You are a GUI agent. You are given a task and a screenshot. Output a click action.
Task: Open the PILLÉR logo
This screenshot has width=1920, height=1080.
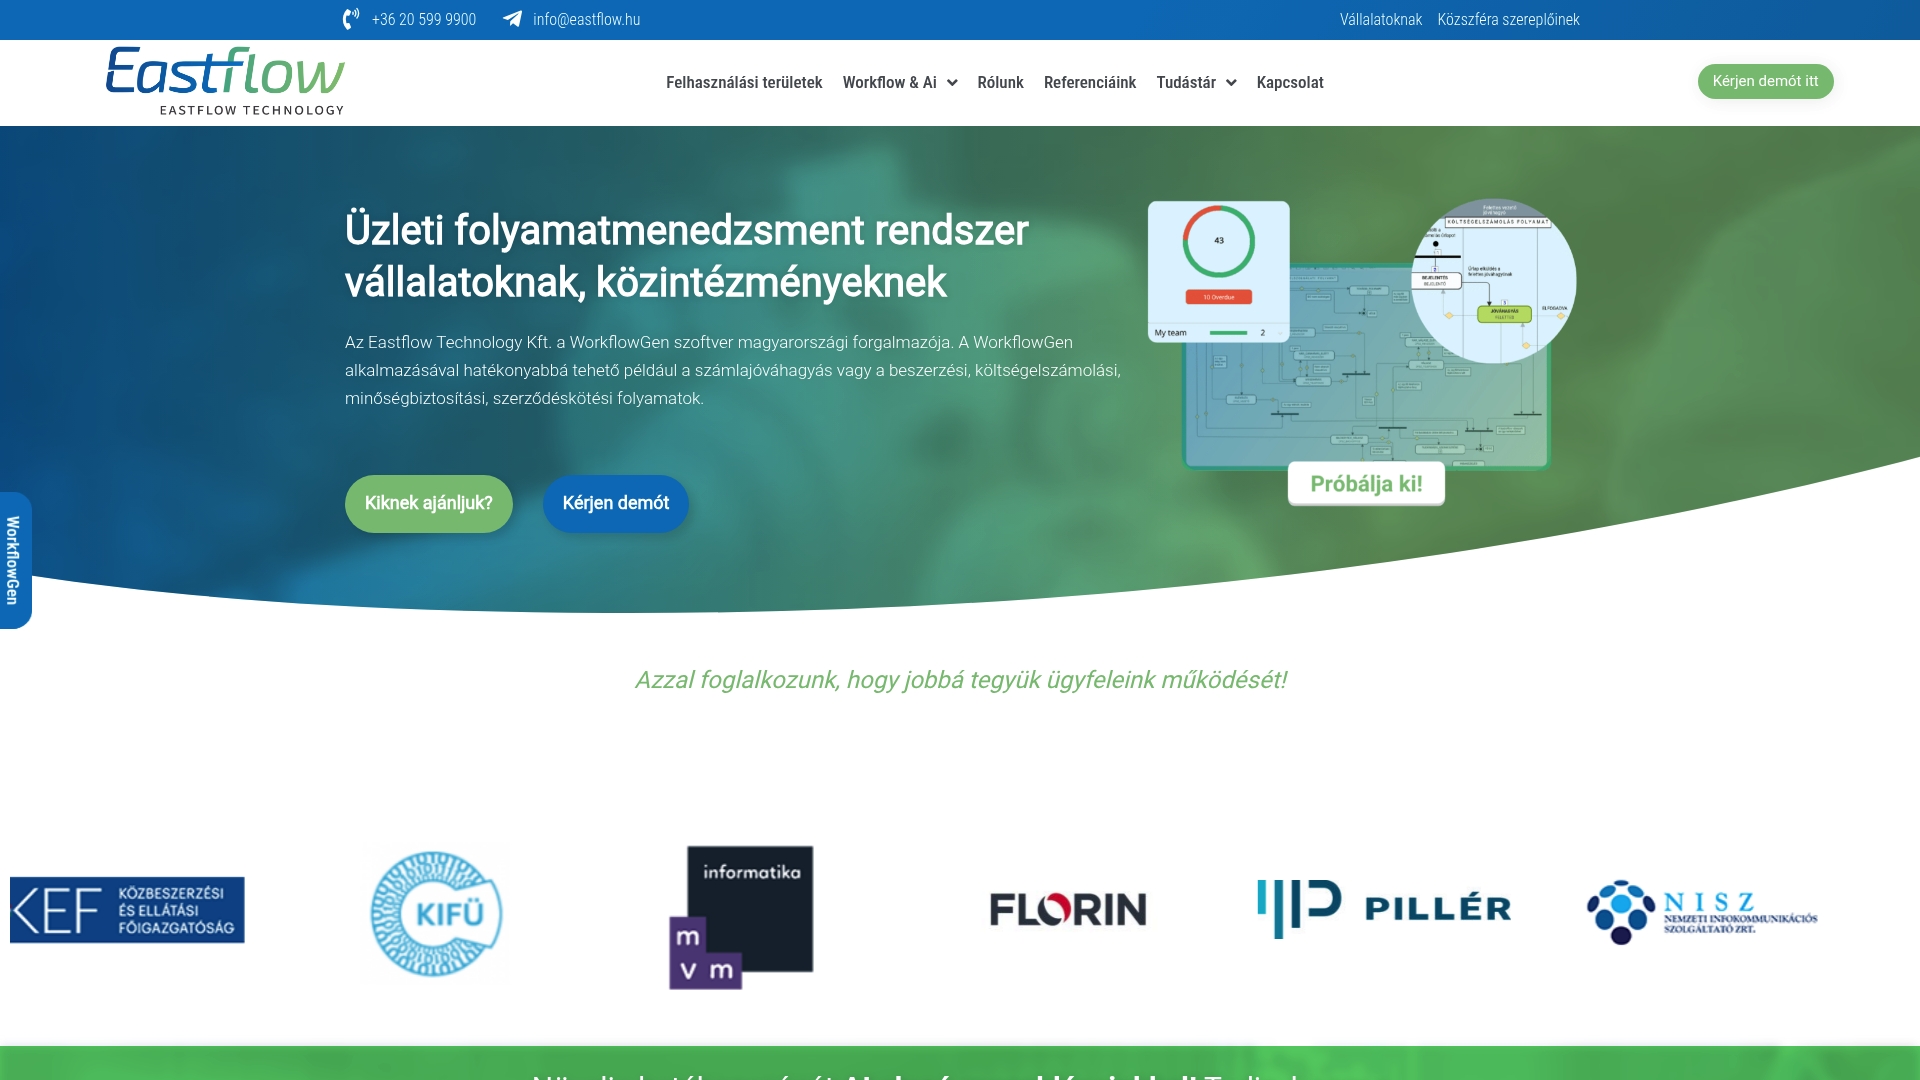click(x=1385, y=906)
